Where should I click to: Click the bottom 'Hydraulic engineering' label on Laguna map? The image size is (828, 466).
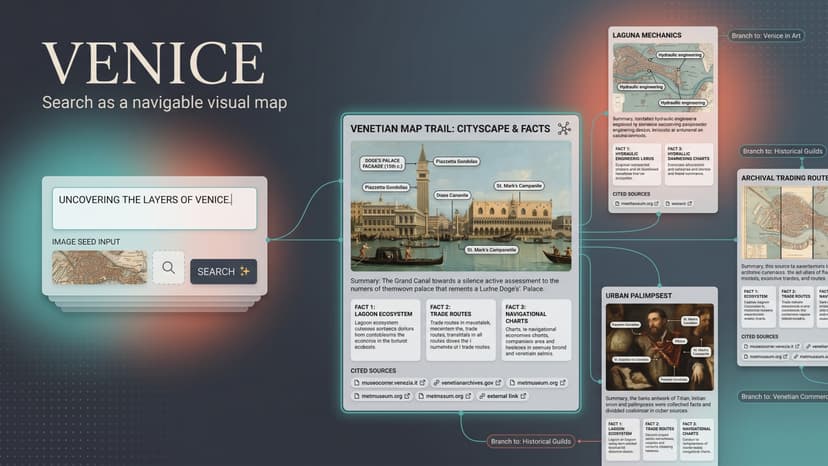683,102
